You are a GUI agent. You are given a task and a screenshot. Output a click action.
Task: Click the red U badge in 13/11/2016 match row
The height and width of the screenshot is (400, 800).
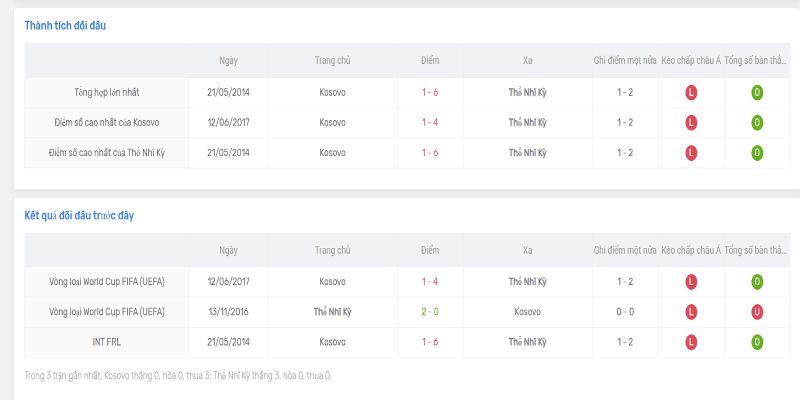(757, 312)
